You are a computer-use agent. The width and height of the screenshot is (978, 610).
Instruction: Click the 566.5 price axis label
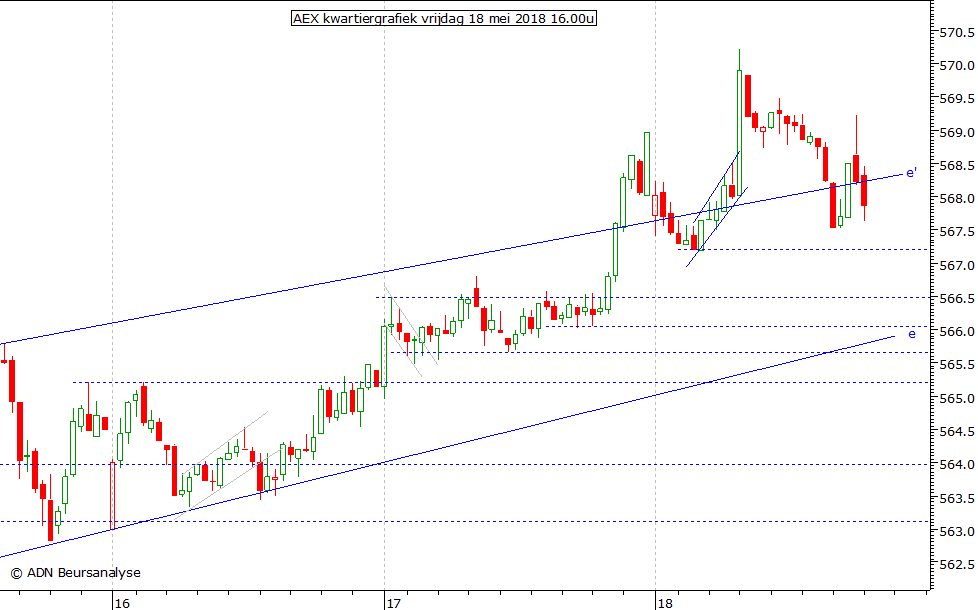(x=957, y=299)
